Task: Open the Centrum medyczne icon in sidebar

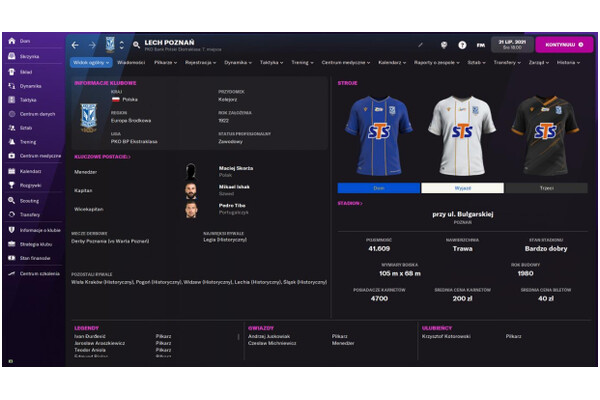Action: point(11,155)
